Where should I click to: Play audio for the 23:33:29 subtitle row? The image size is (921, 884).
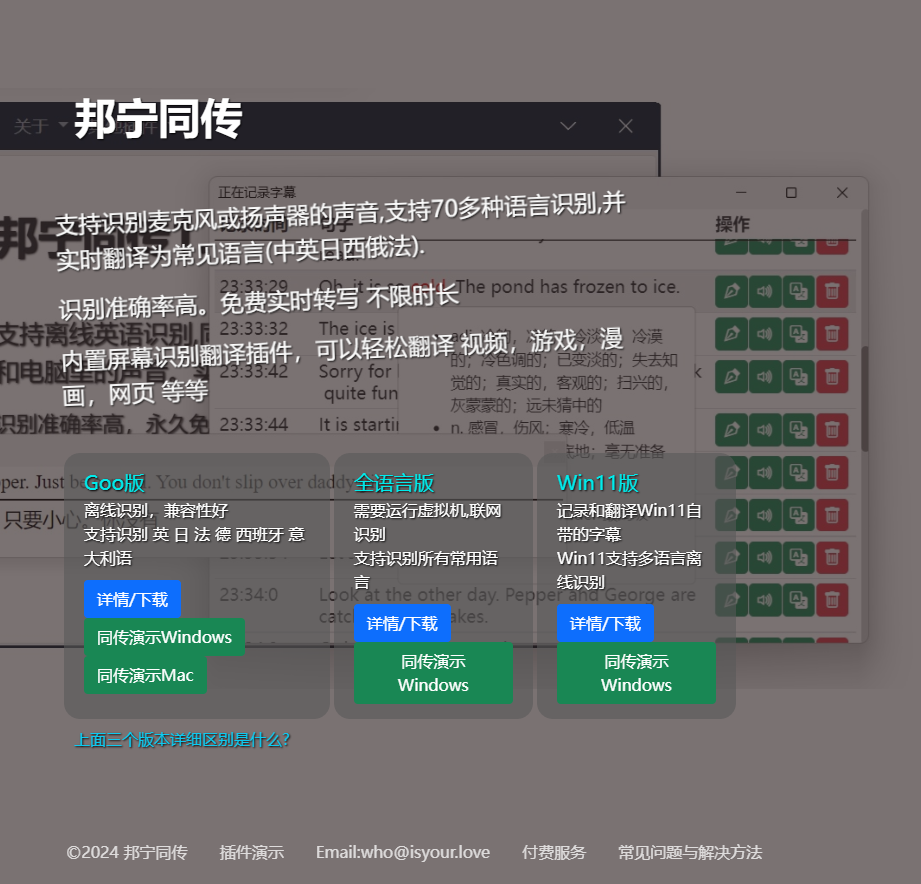pos(765,291)
